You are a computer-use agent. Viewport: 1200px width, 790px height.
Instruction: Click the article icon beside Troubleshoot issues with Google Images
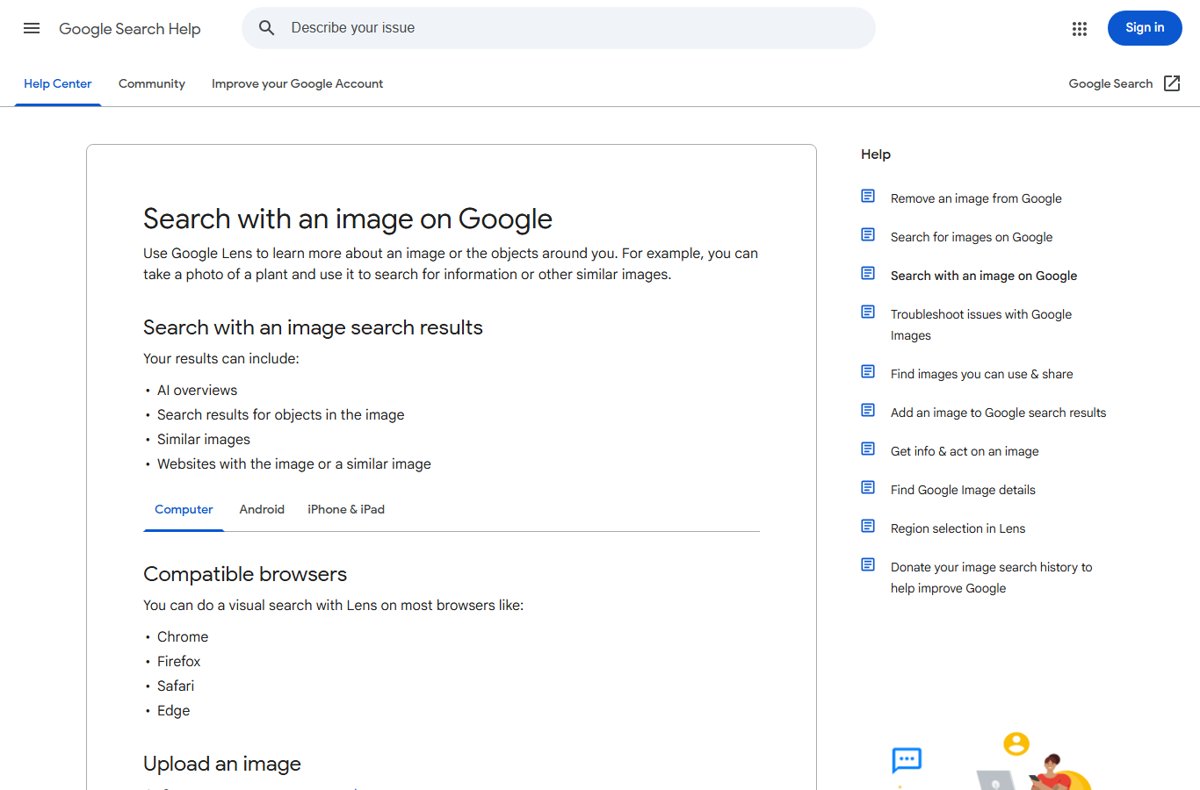[868, 312]
